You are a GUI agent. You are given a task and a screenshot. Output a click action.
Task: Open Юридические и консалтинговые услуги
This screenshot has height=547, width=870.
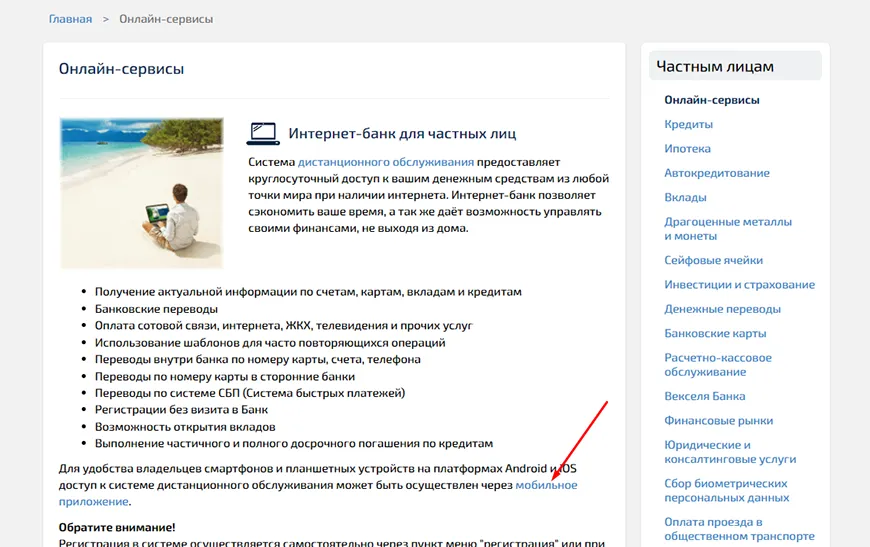[730, 452]
